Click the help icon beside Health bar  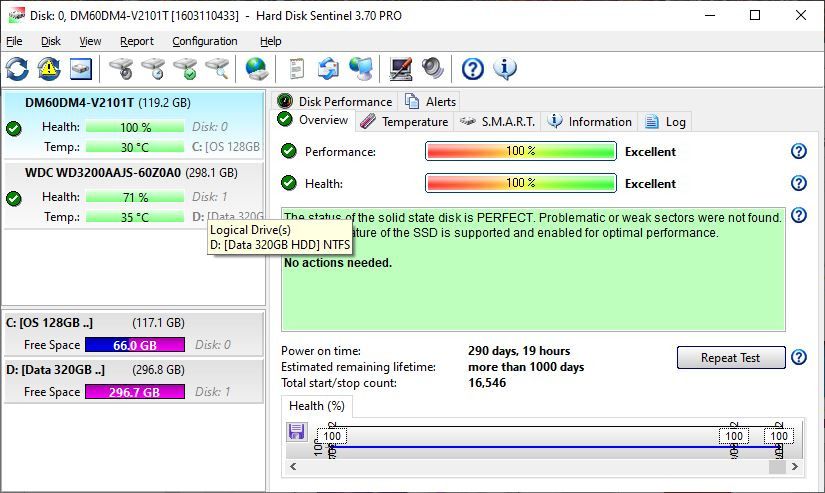pyautogui.click(x=799, y=183)
